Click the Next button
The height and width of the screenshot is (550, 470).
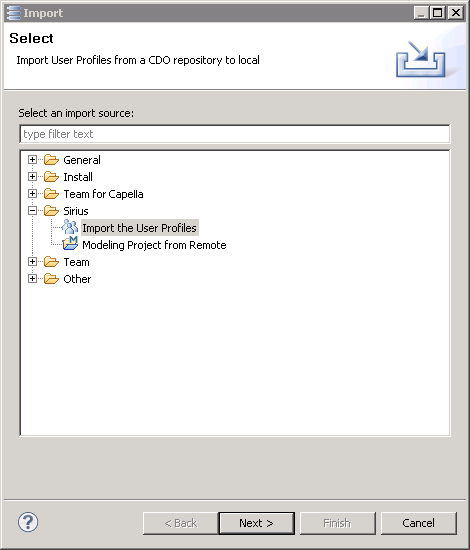tap(256, 523)
